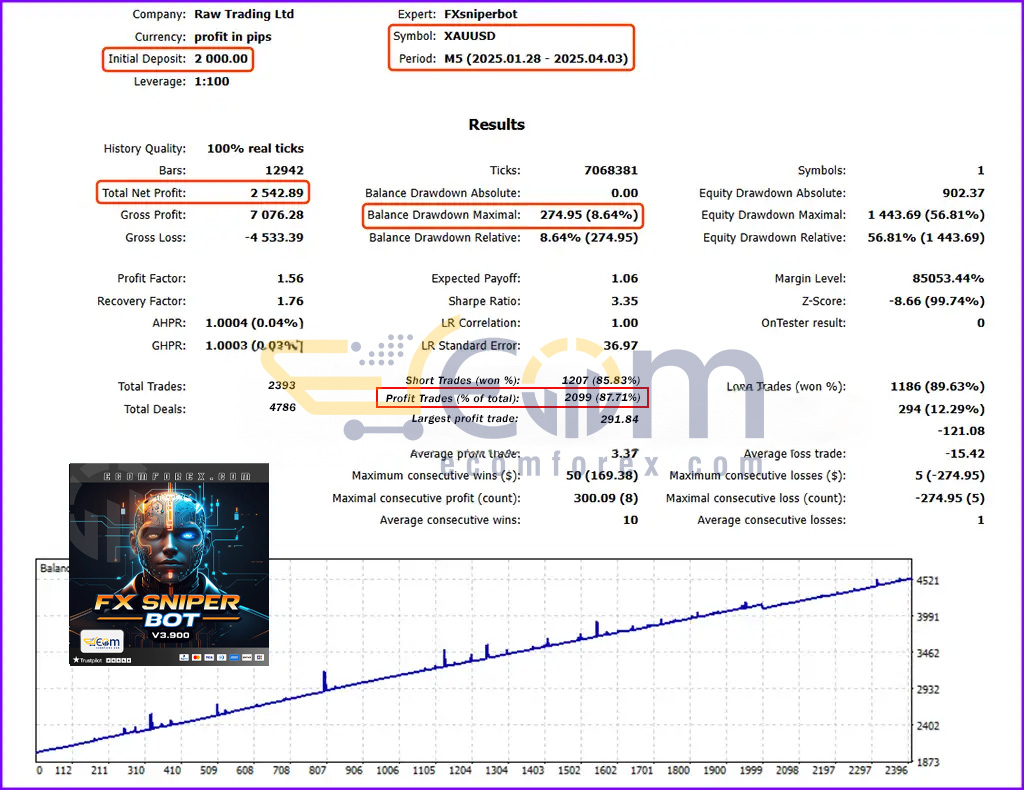Screen dimensions: 1024x790
Task: Select Balance Drawdown Maximal value 274.95 (8.64%)
Action: click(588, 215)
